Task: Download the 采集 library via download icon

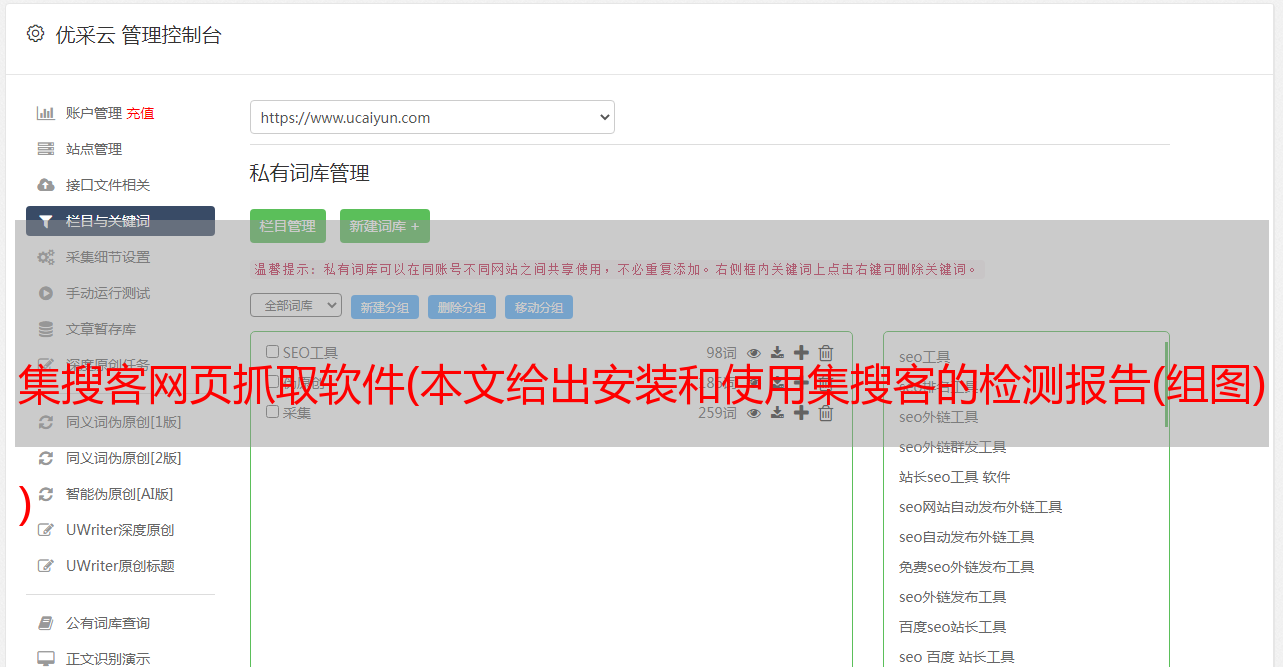Action: 777,413
